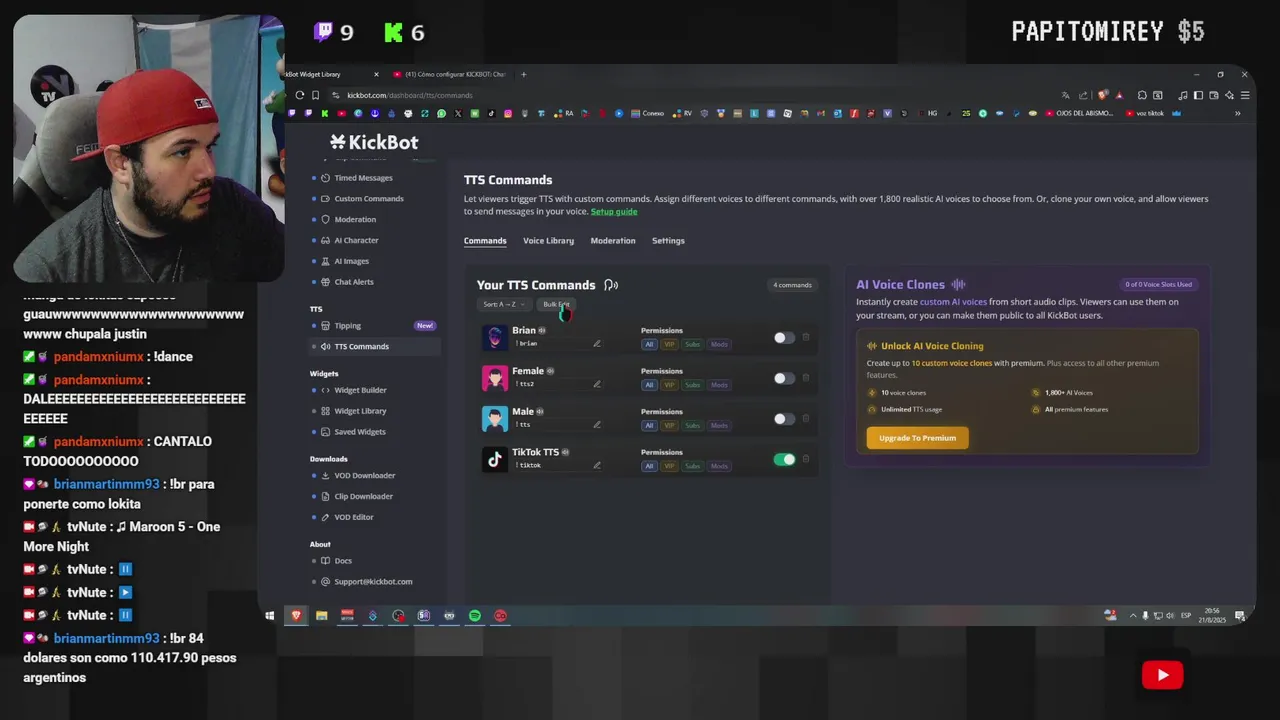Enable the Brian TTS command
Image resolution: width=1280 pixels, height=720 pixels.
tap(784, 338)
